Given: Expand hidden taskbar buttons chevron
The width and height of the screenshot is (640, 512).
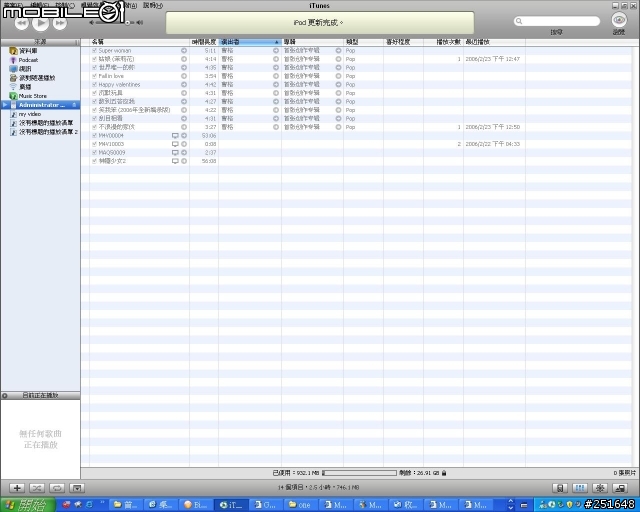Looking at the screenshot, I should 511,505.
